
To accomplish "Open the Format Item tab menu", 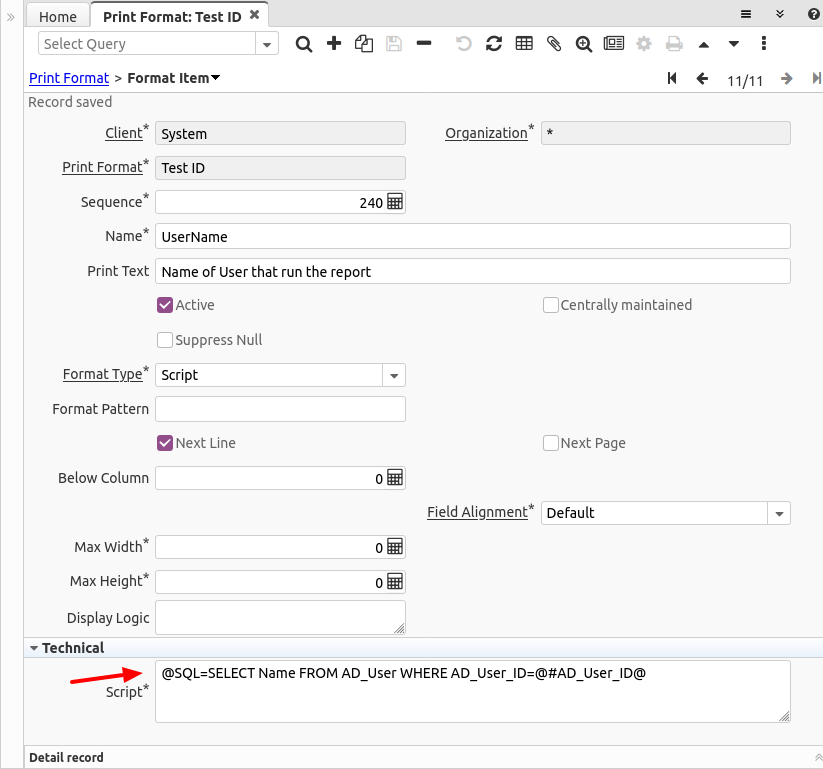I will coord(215,78).
